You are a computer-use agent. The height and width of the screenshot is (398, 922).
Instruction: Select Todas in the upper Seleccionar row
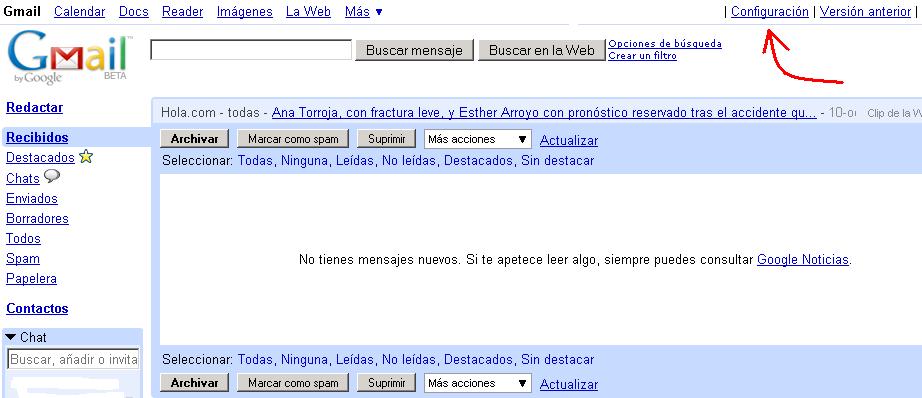255,160
